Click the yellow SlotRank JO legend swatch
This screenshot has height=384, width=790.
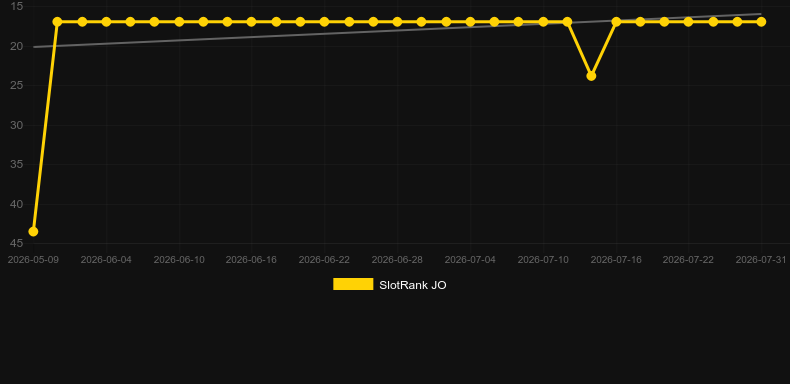pyautogui.click(x=353, y=284)
